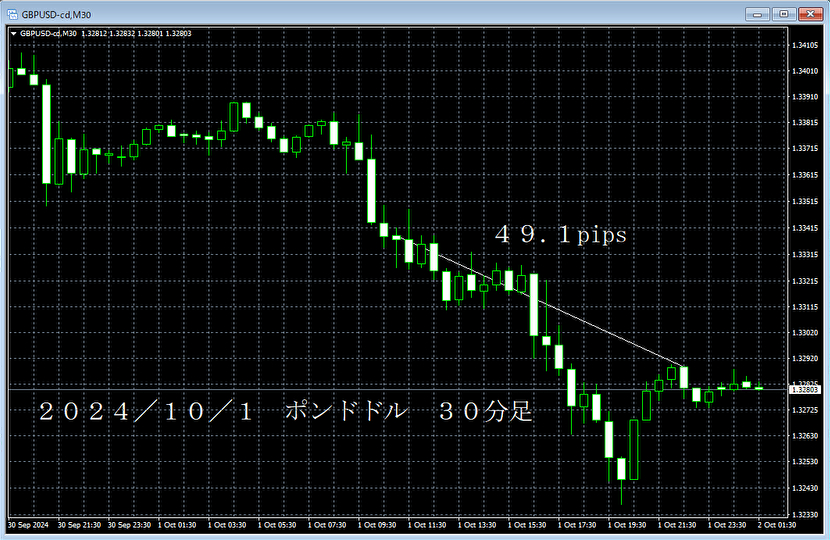Click the 30 Sep 23:30 time label
Screen dimensions: 830x540
pos(129,525)
